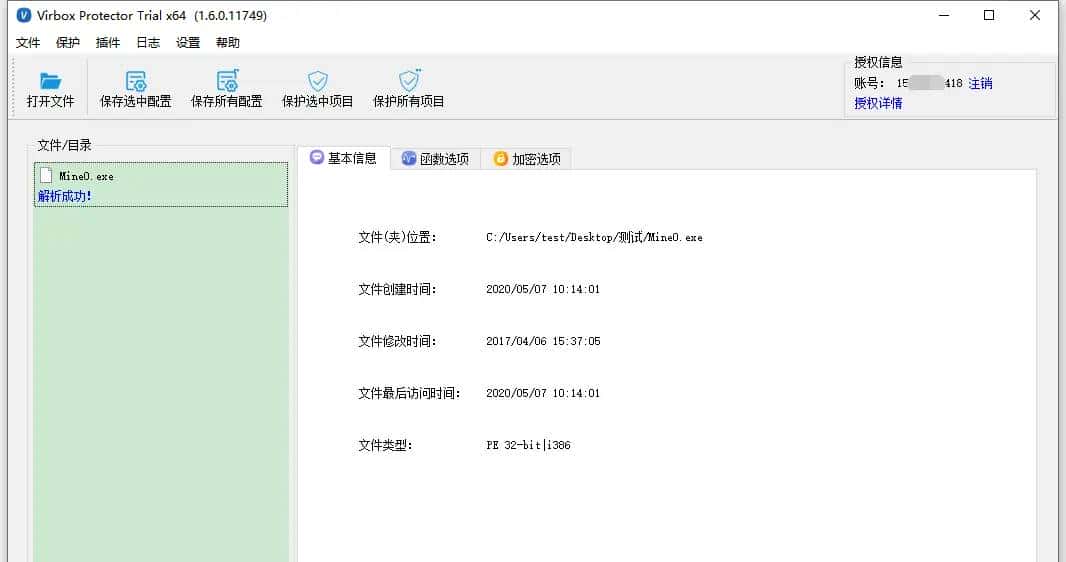The height and width of the screenshot is (562, 1066).
Task: Maximize the Virbox Protector window
Action: pyautogui.click(x=989, y=15)
